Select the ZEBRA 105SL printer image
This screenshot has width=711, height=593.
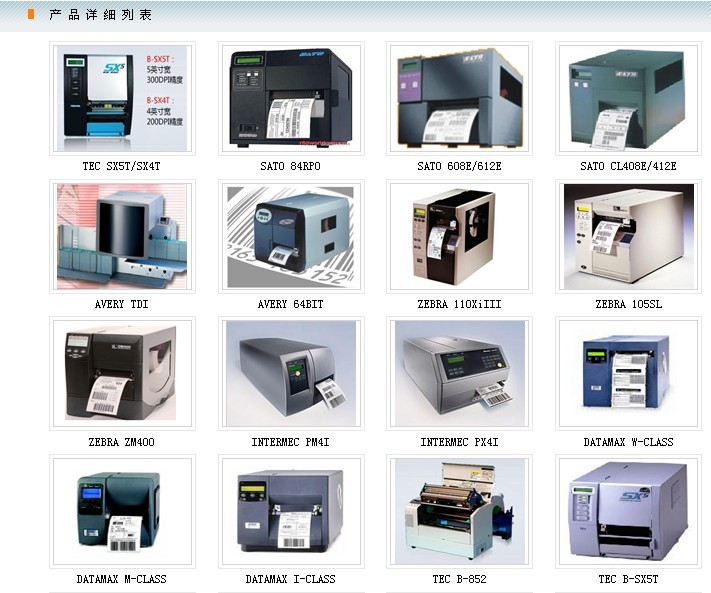point(628,236)
